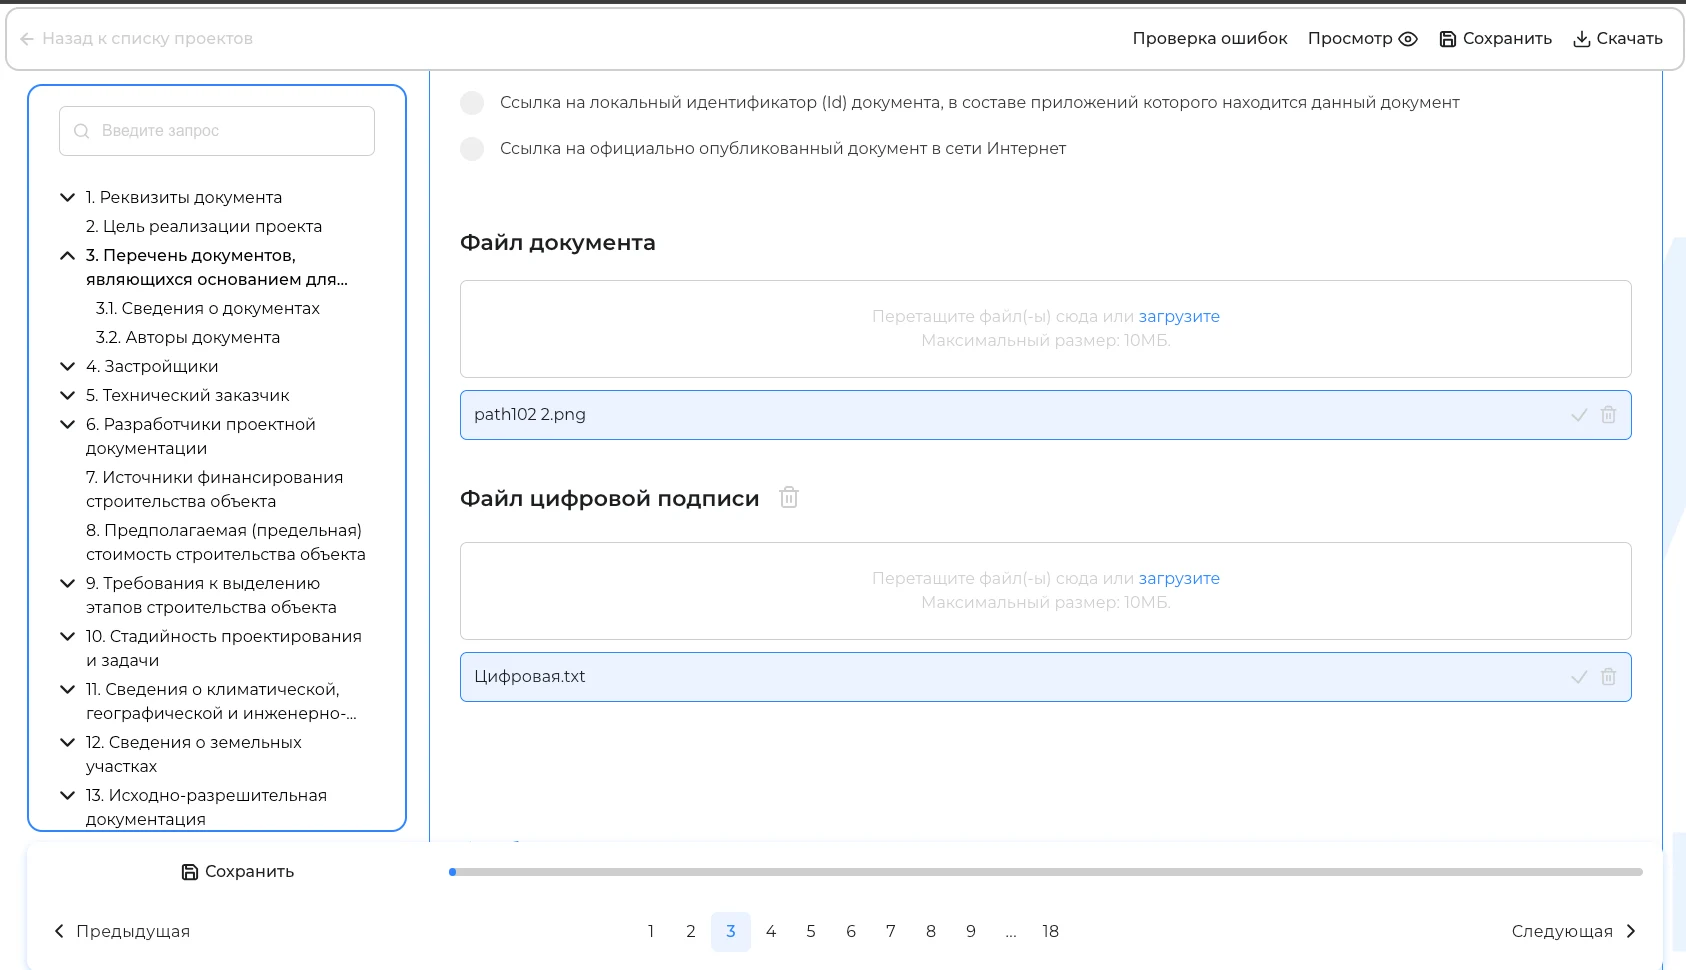The height and width of the screenshot is (970, 1686).
Task: Collapse section 3. Перечень документов
Action: [x=67, y=256]
